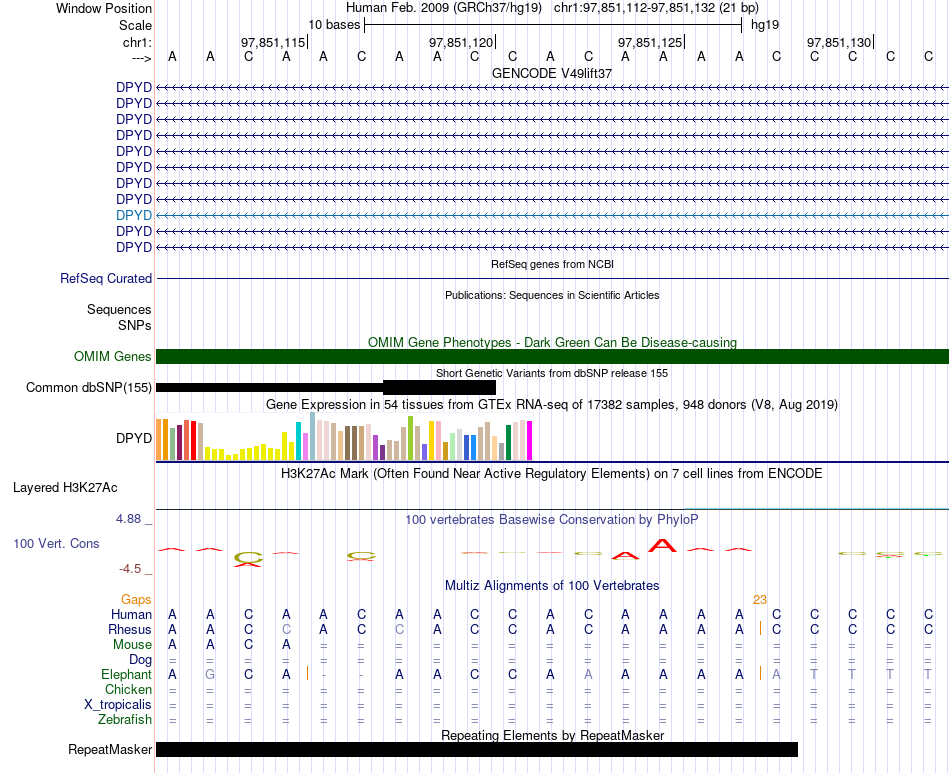
Task: Click the Elephant species label
Action: [127, 674]
